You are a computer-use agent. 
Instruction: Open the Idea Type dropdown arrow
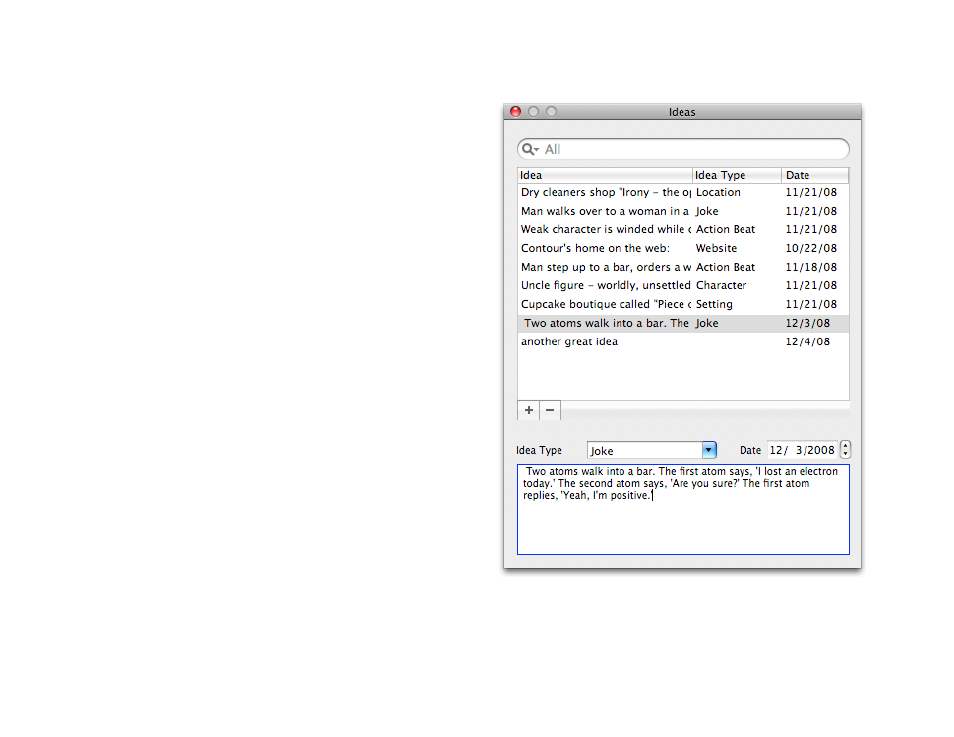709,450
